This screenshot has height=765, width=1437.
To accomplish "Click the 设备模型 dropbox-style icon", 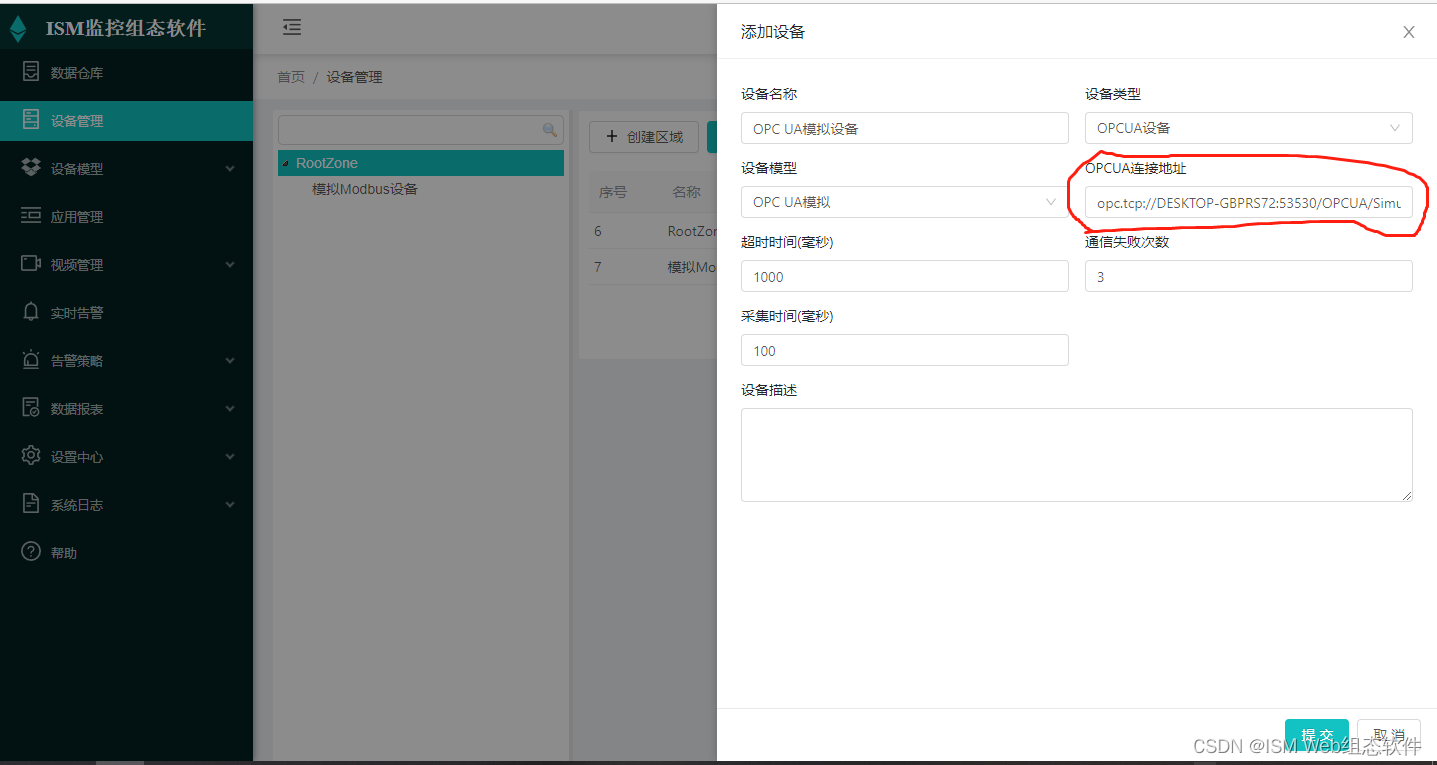I will (x=32, y=168).
